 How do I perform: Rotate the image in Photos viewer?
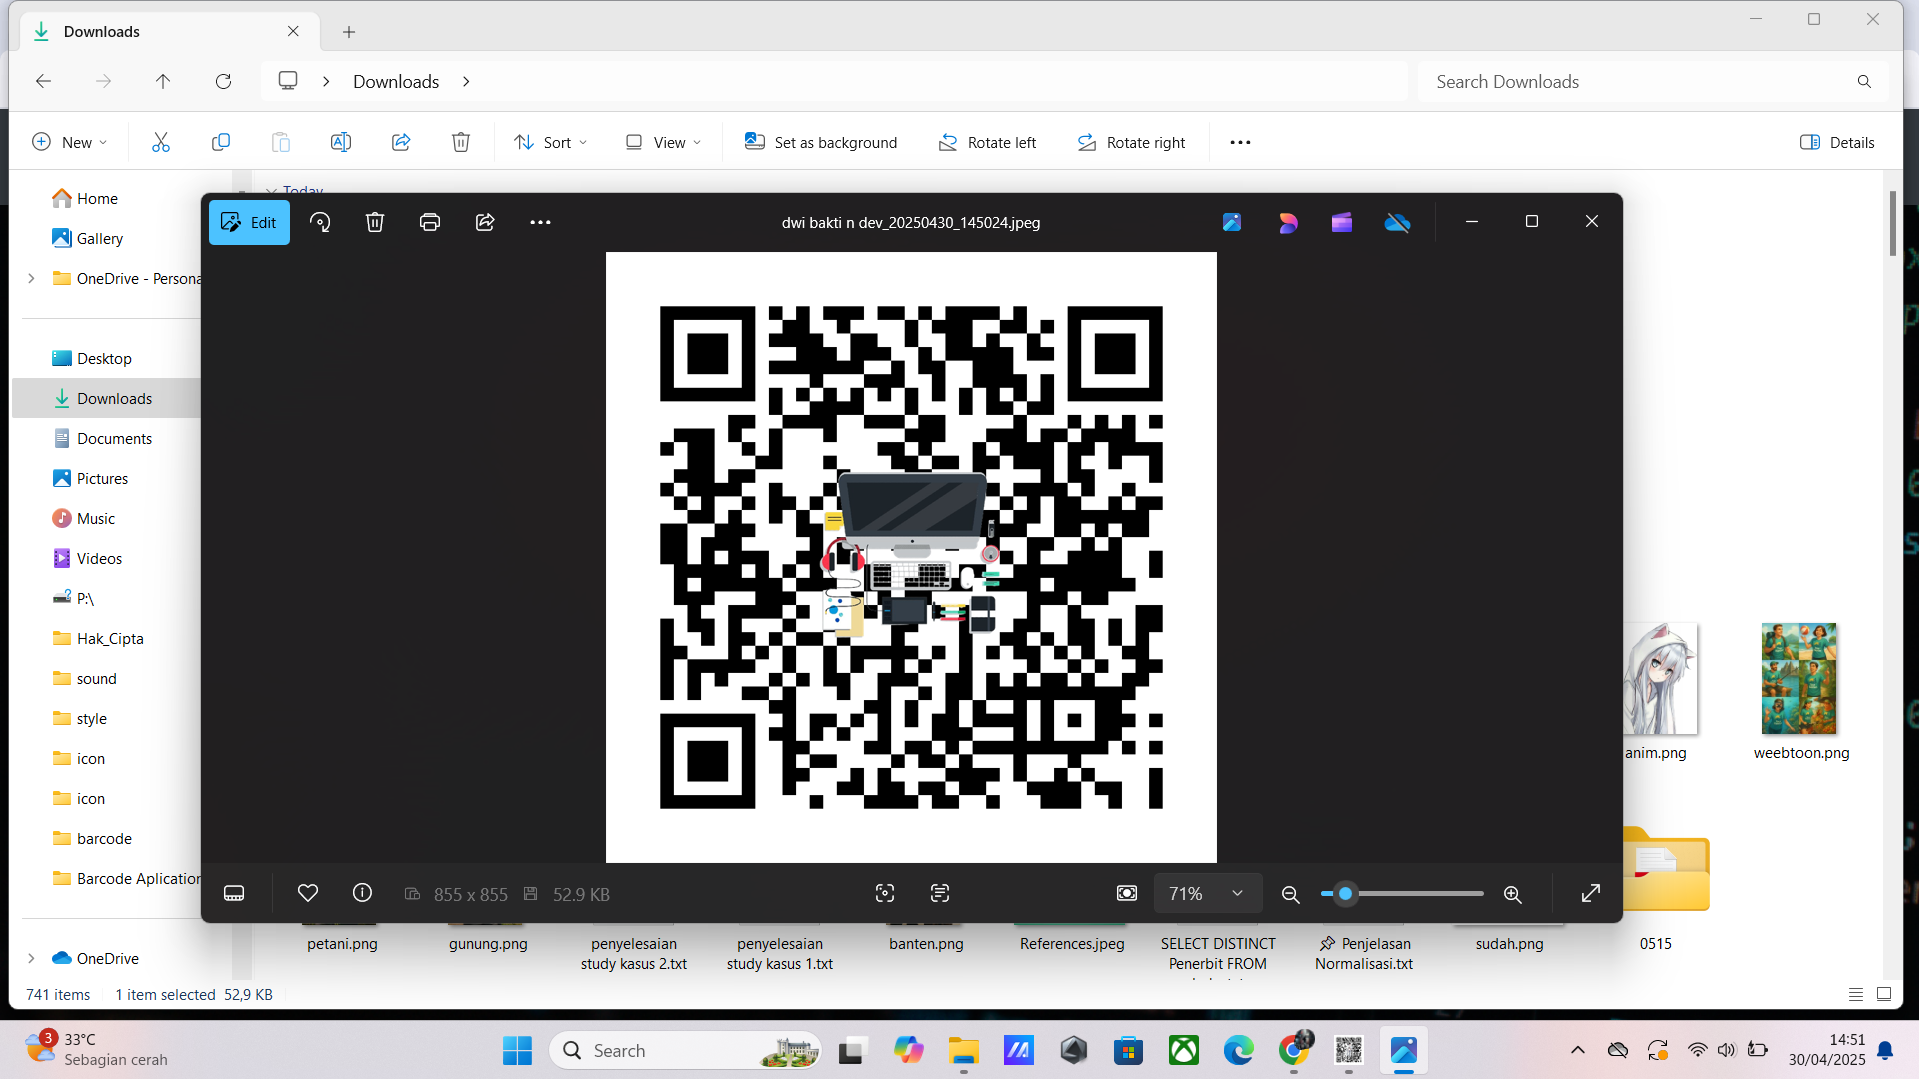(320, 222)
